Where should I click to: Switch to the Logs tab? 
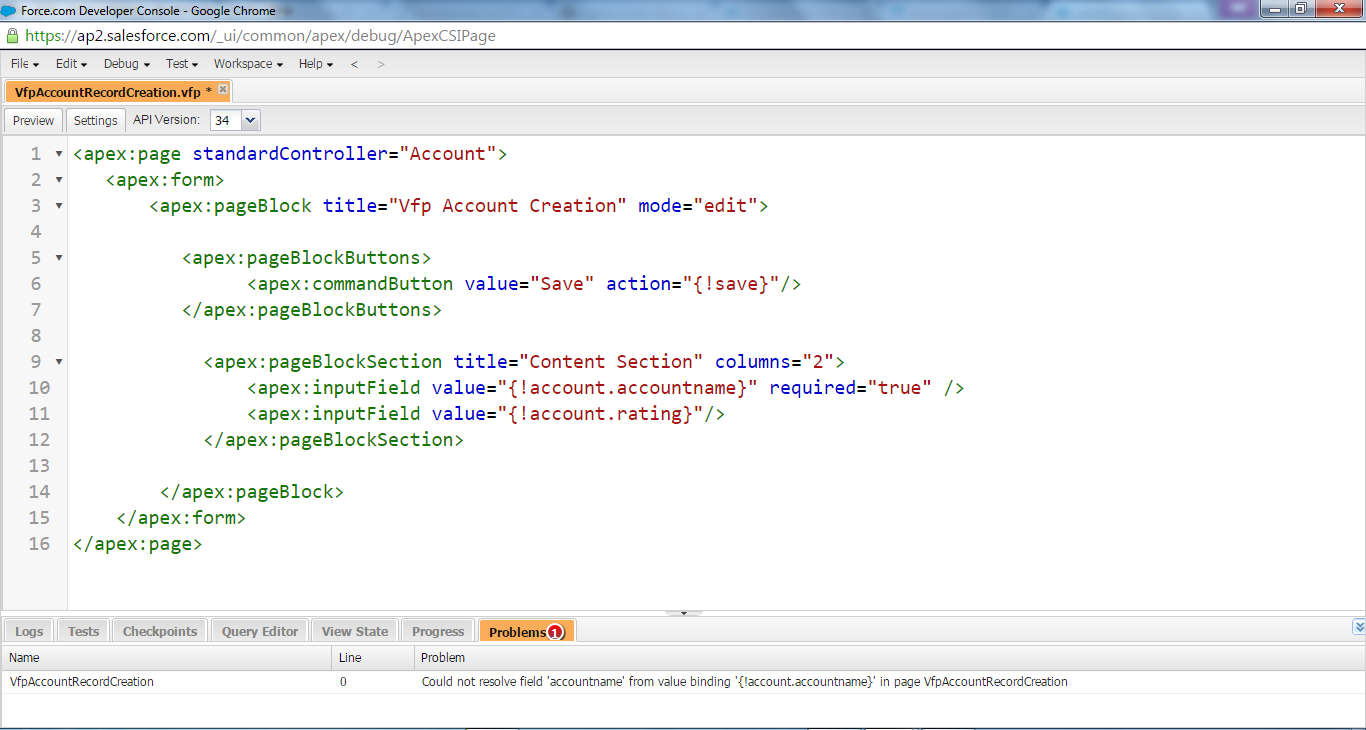(x=29, y=631)
